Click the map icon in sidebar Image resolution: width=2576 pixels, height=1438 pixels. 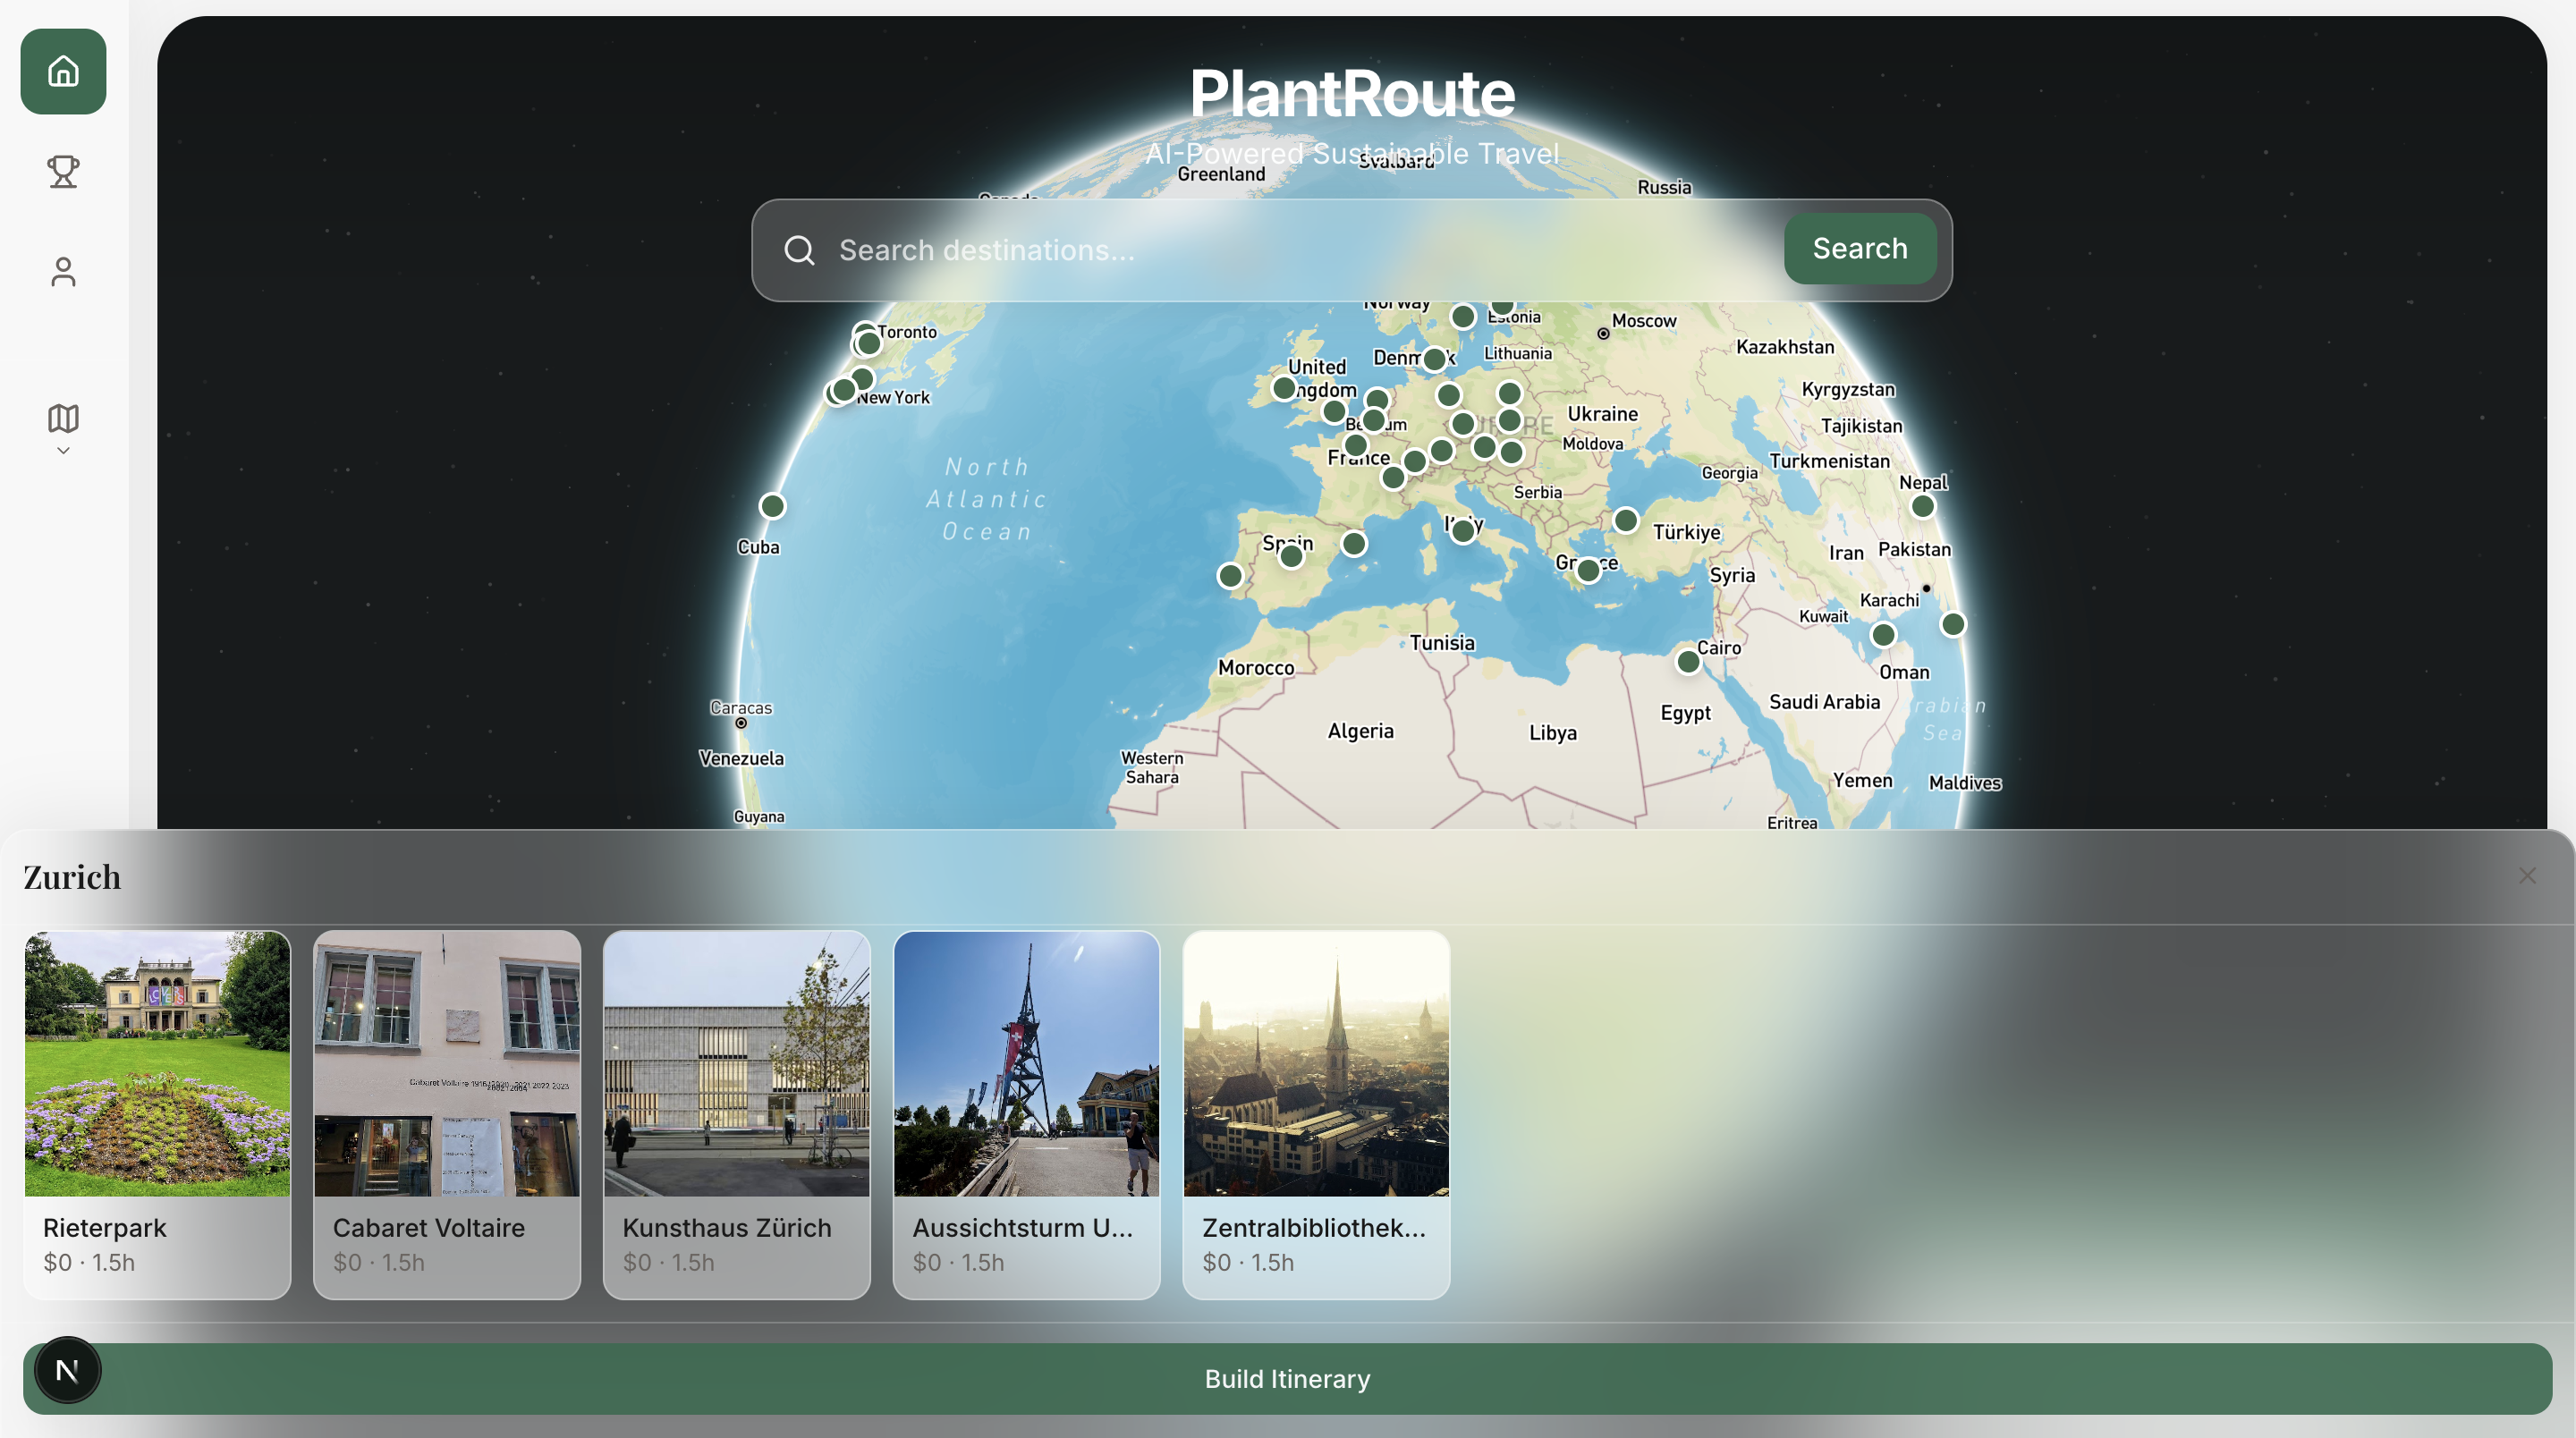click(x=63, y=418)
